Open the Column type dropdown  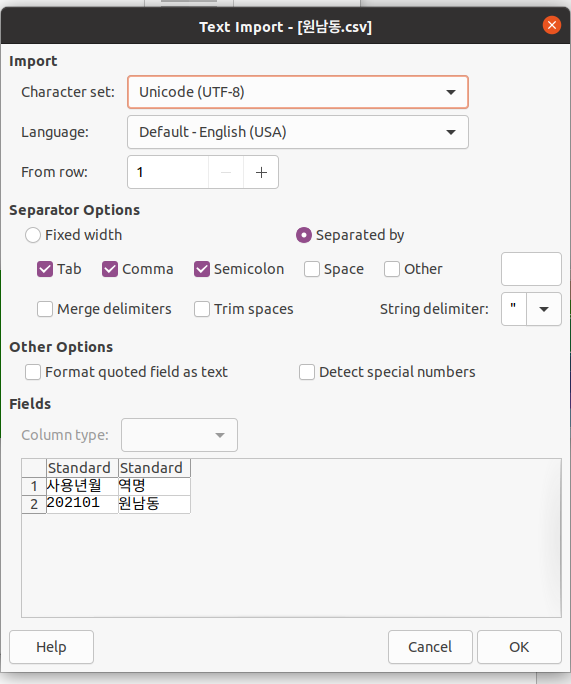(179, 435)
